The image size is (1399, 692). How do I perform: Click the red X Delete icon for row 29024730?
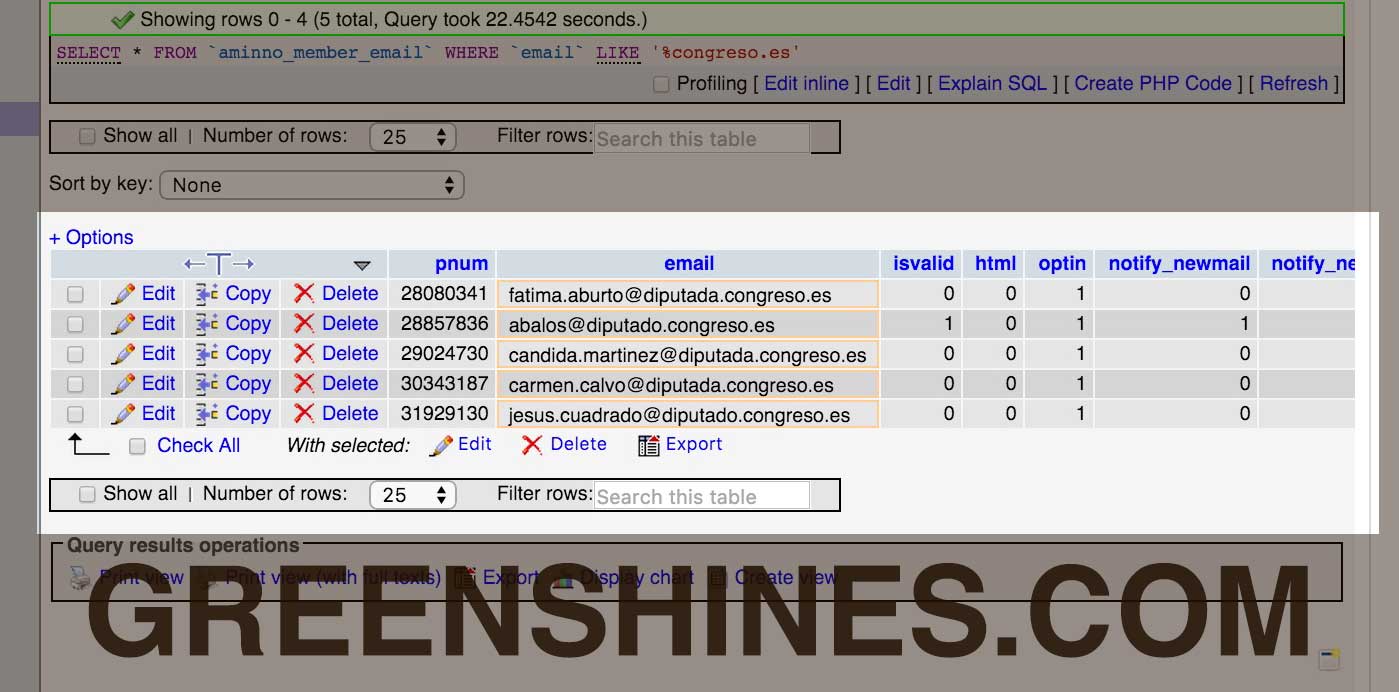coord(304,354)
